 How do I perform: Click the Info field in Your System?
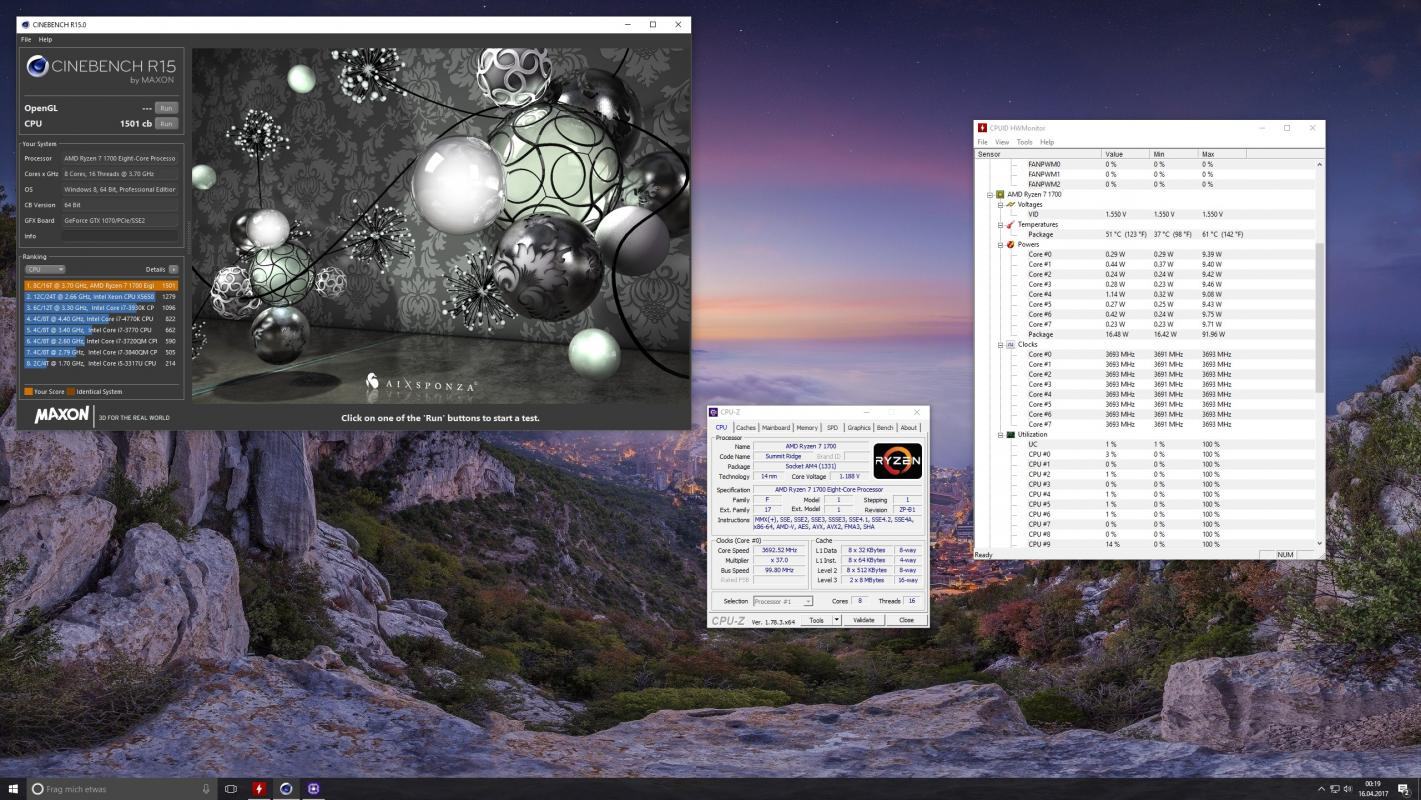tap(119, 236)
